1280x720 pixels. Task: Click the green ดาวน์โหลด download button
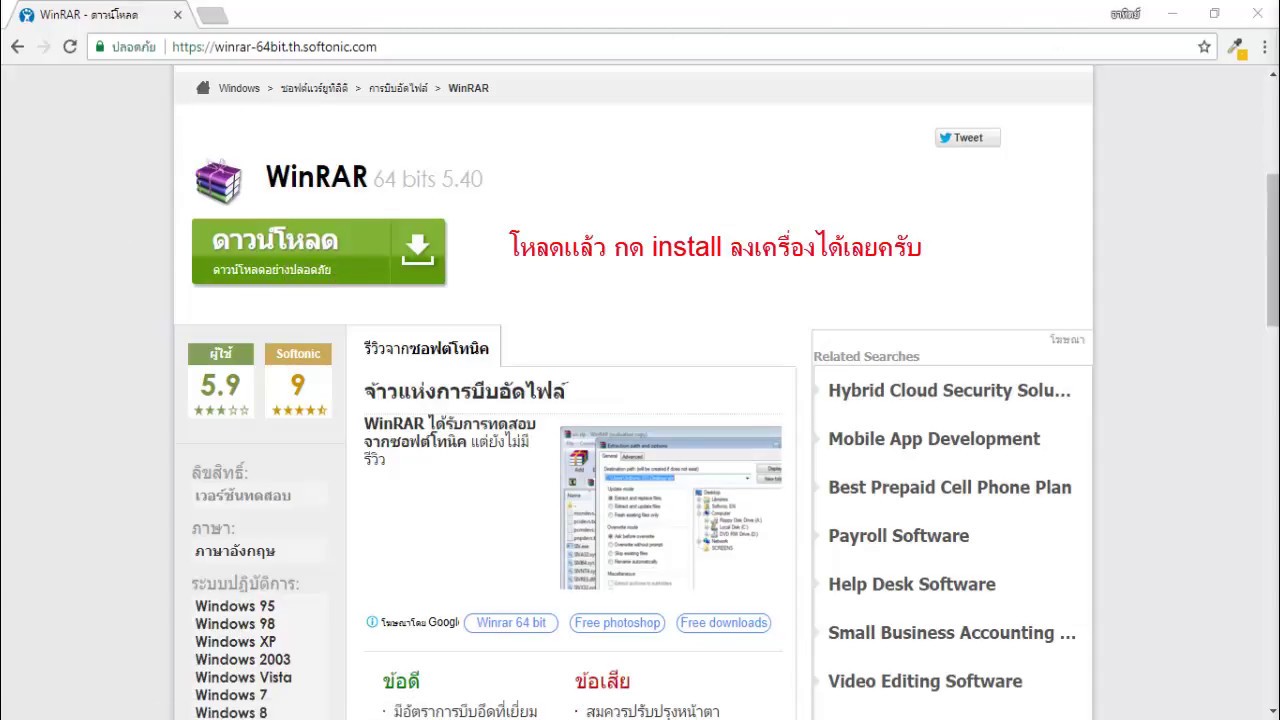coord(318,251)
